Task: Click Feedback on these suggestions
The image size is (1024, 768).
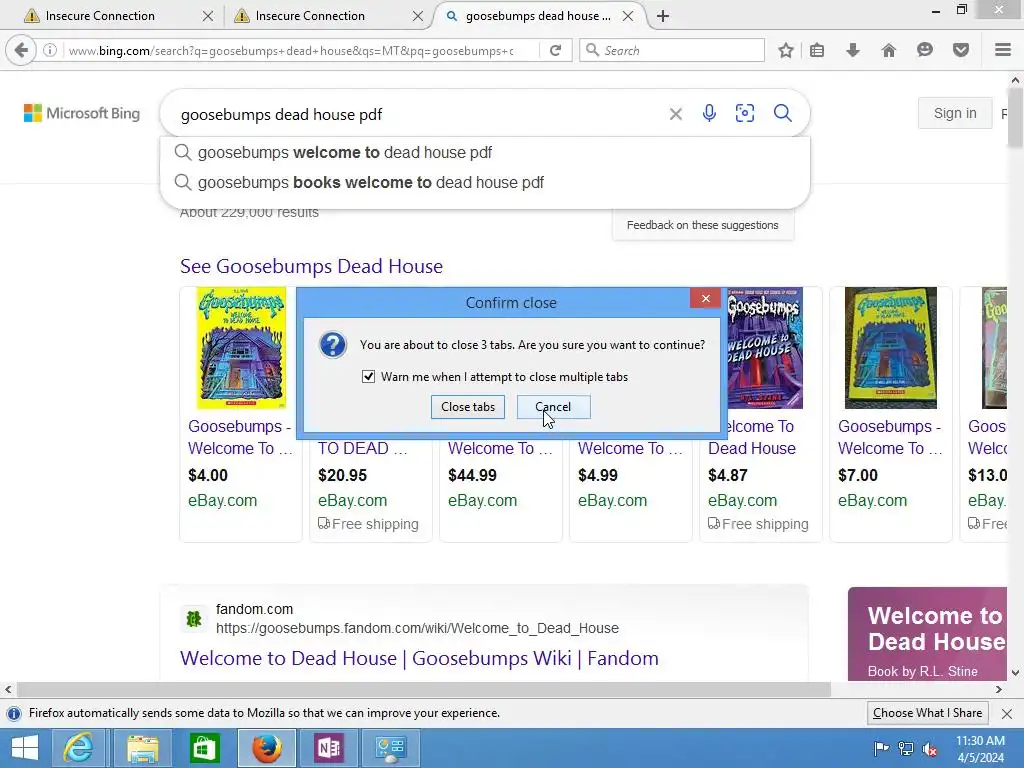Action: (x=703, y=225)
